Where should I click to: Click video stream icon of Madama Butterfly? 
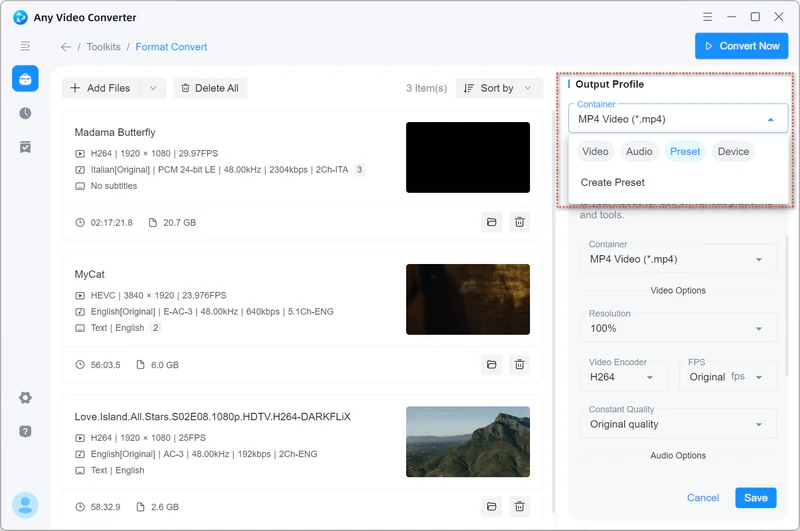click(x=80, y=154)
